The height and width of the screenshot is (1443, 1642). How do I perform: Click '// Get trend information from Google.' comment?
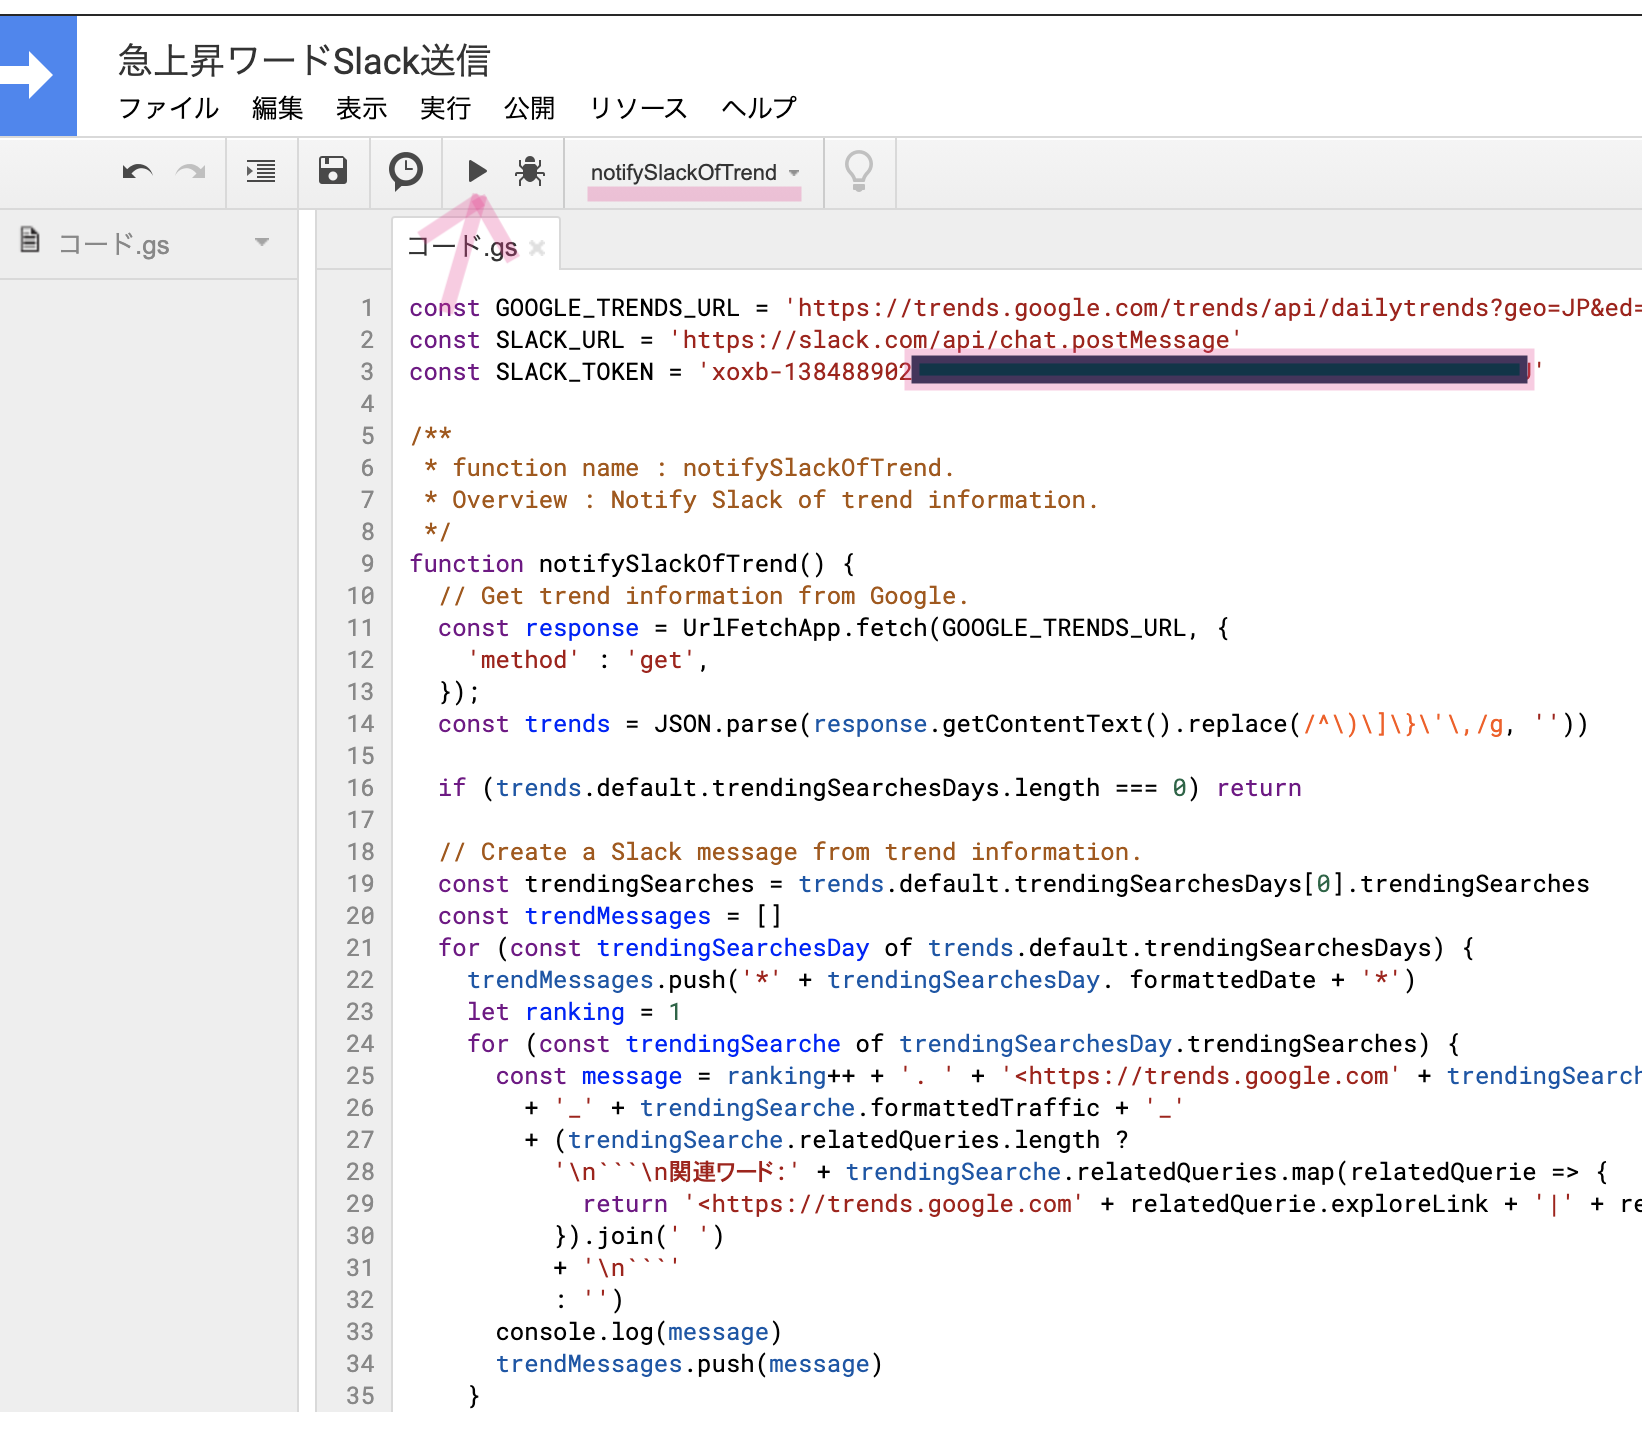pyautogui.click(x=704, y=596)
